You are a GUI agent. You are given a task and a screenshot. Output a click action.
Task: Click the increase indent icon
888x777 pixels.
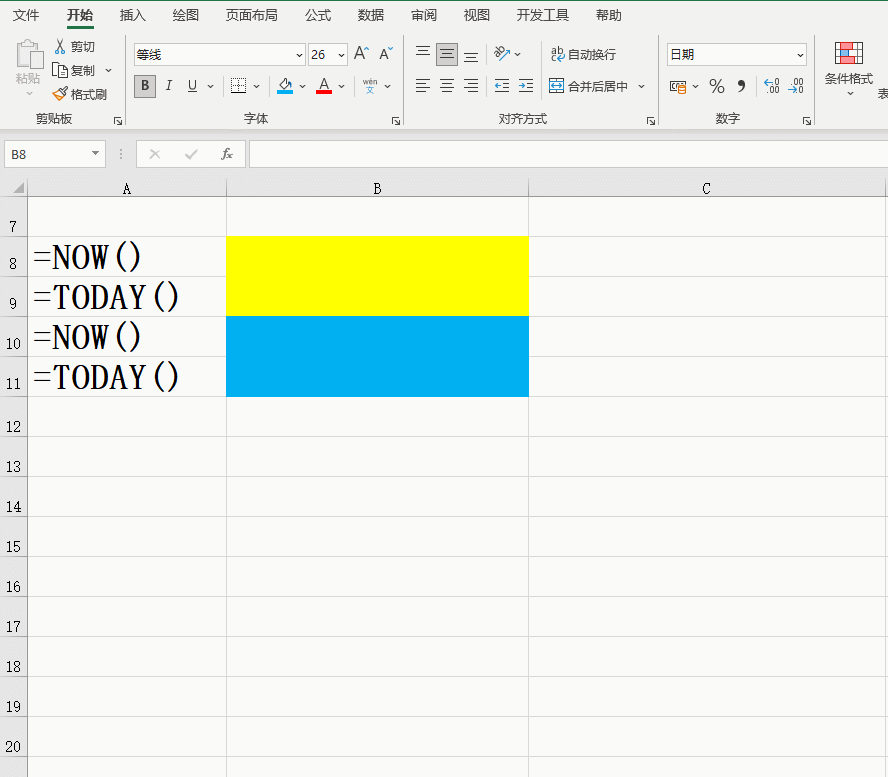(x=526, y=86)
